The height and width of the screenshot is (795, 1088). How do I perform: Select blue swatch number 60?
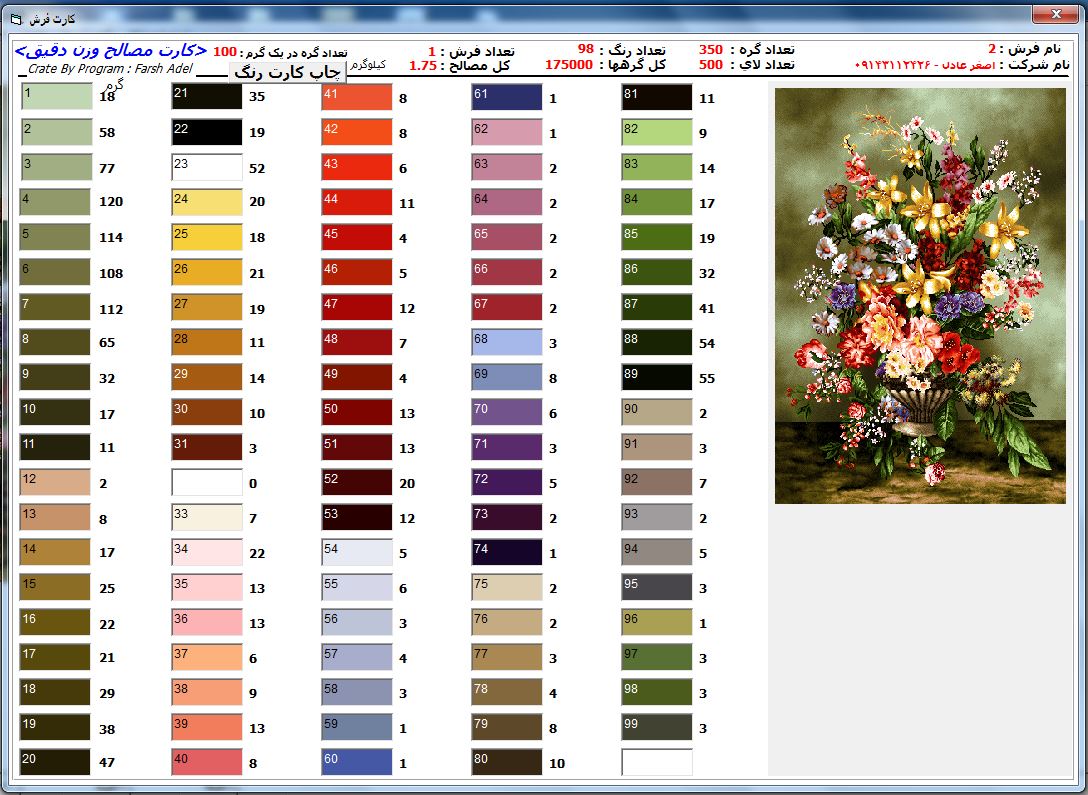[x=357, y=762]
